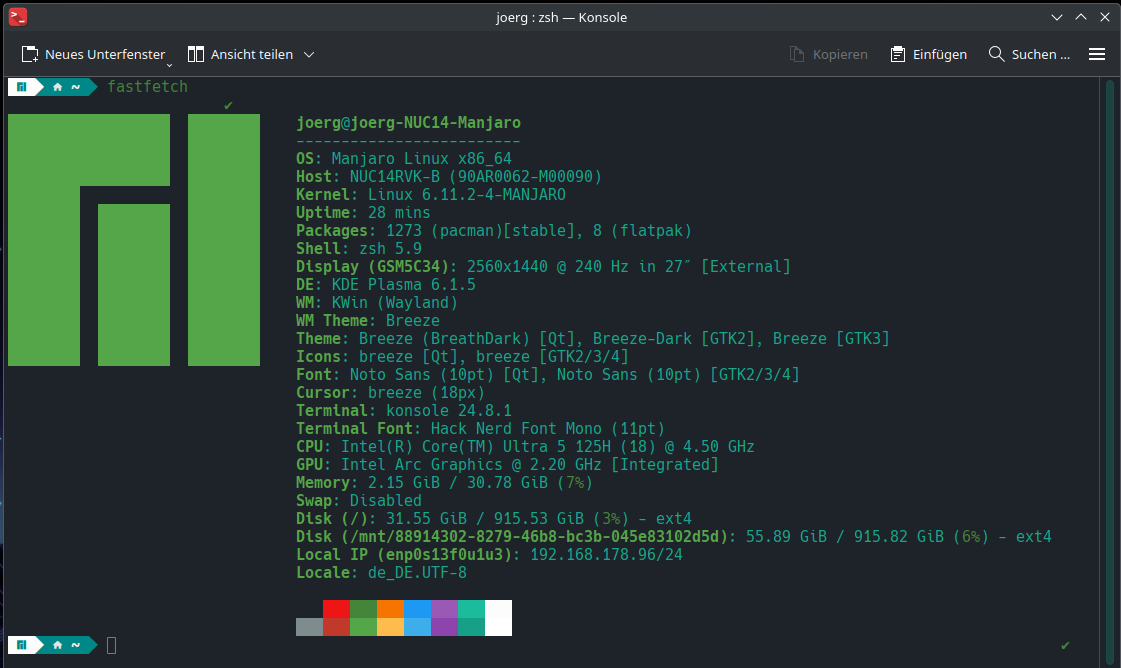Open the Ansicht teilen chevron dropdown
Viewport: 1121px width, 668px height.
click(309, 54)
